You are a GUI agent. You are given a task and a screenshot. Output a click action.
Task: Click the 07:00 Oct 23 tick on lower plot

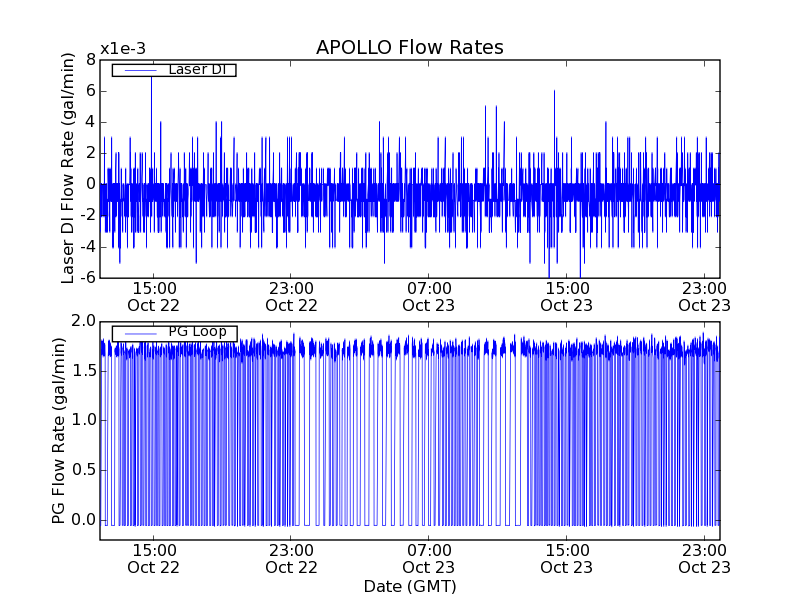coord(429,558)
